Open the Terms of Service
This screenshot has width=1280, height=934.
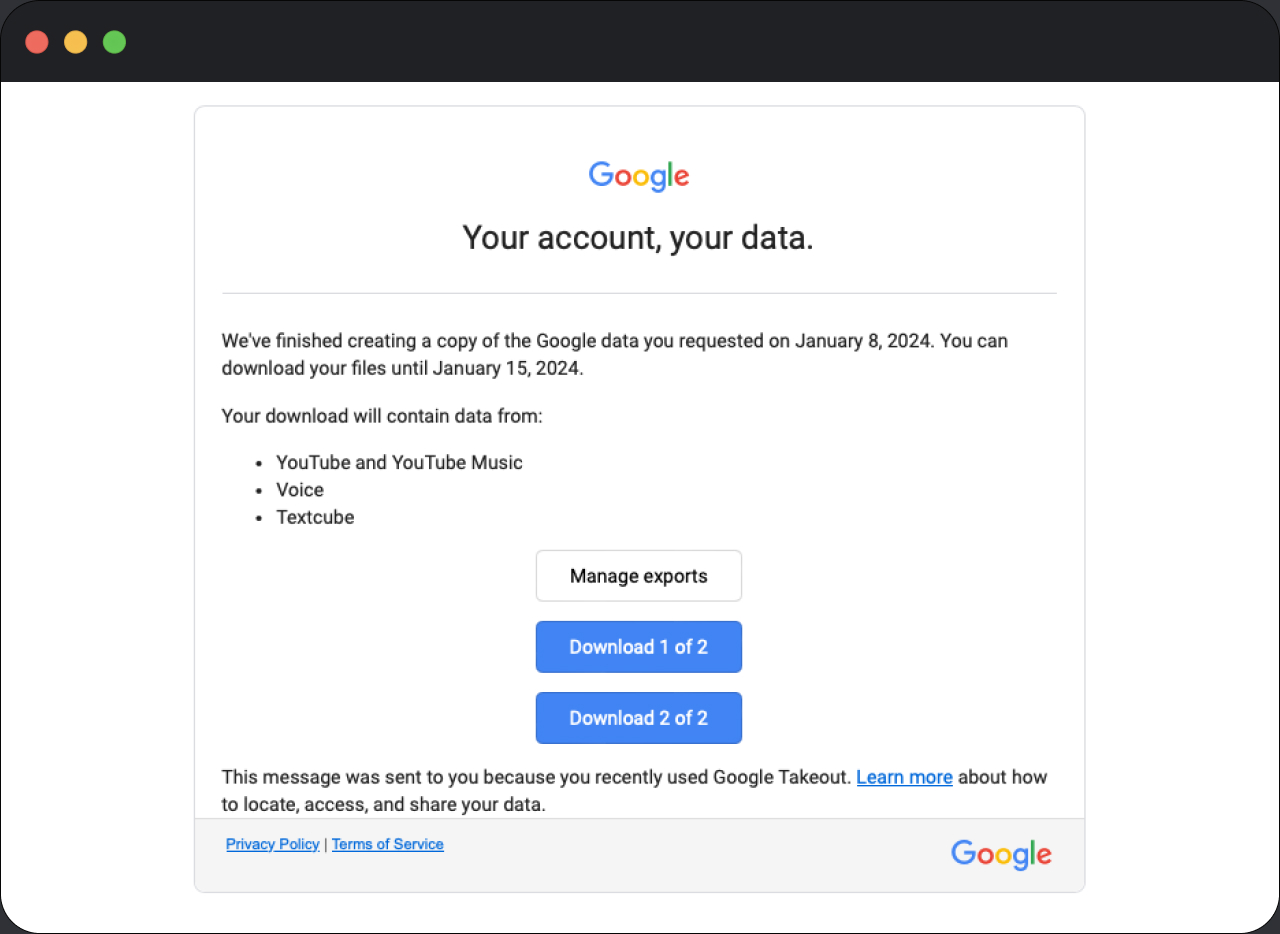(x=387, y=844)
